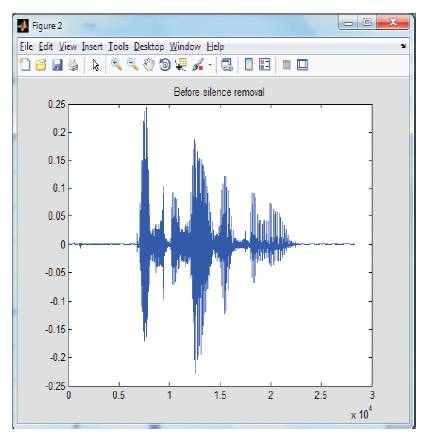The image size is (428, 439).
Task: Select the Edit Plot arrow tool
Action: [x=96, y=65]
